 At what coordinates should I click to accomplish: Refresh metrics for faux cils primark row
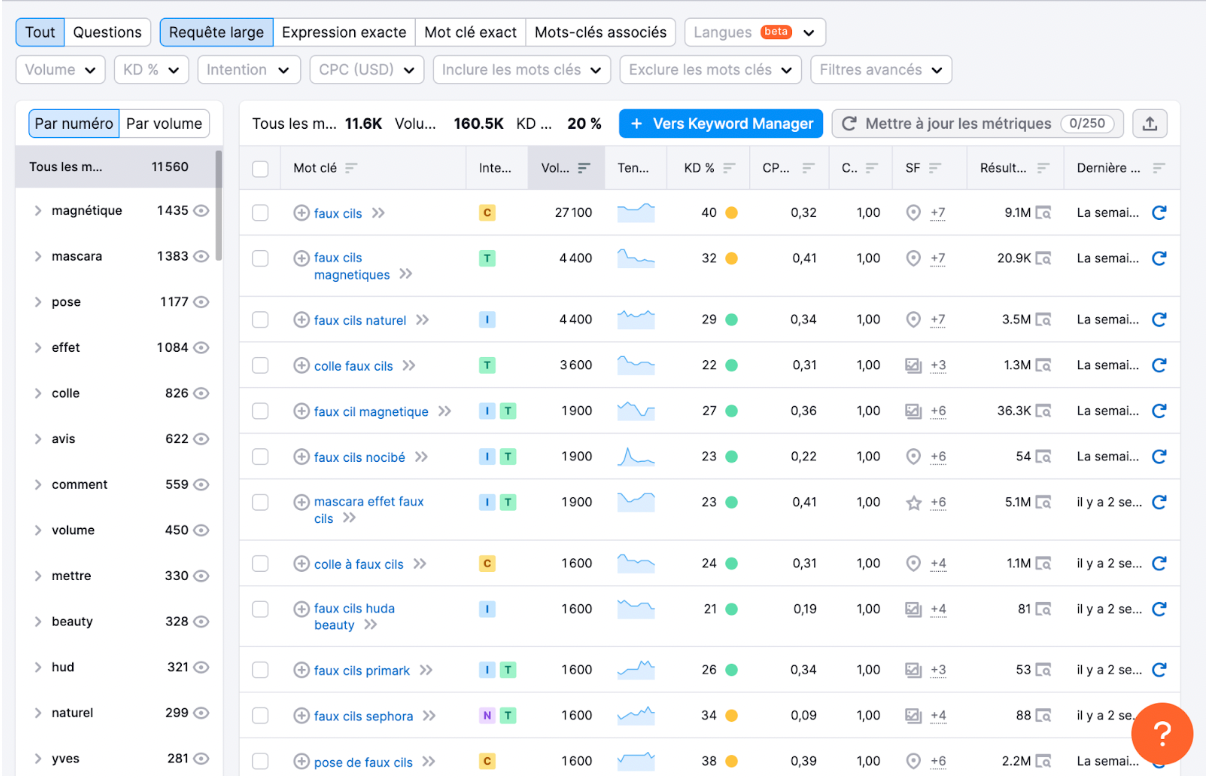pyautogui.click(x=1159, y=670)
